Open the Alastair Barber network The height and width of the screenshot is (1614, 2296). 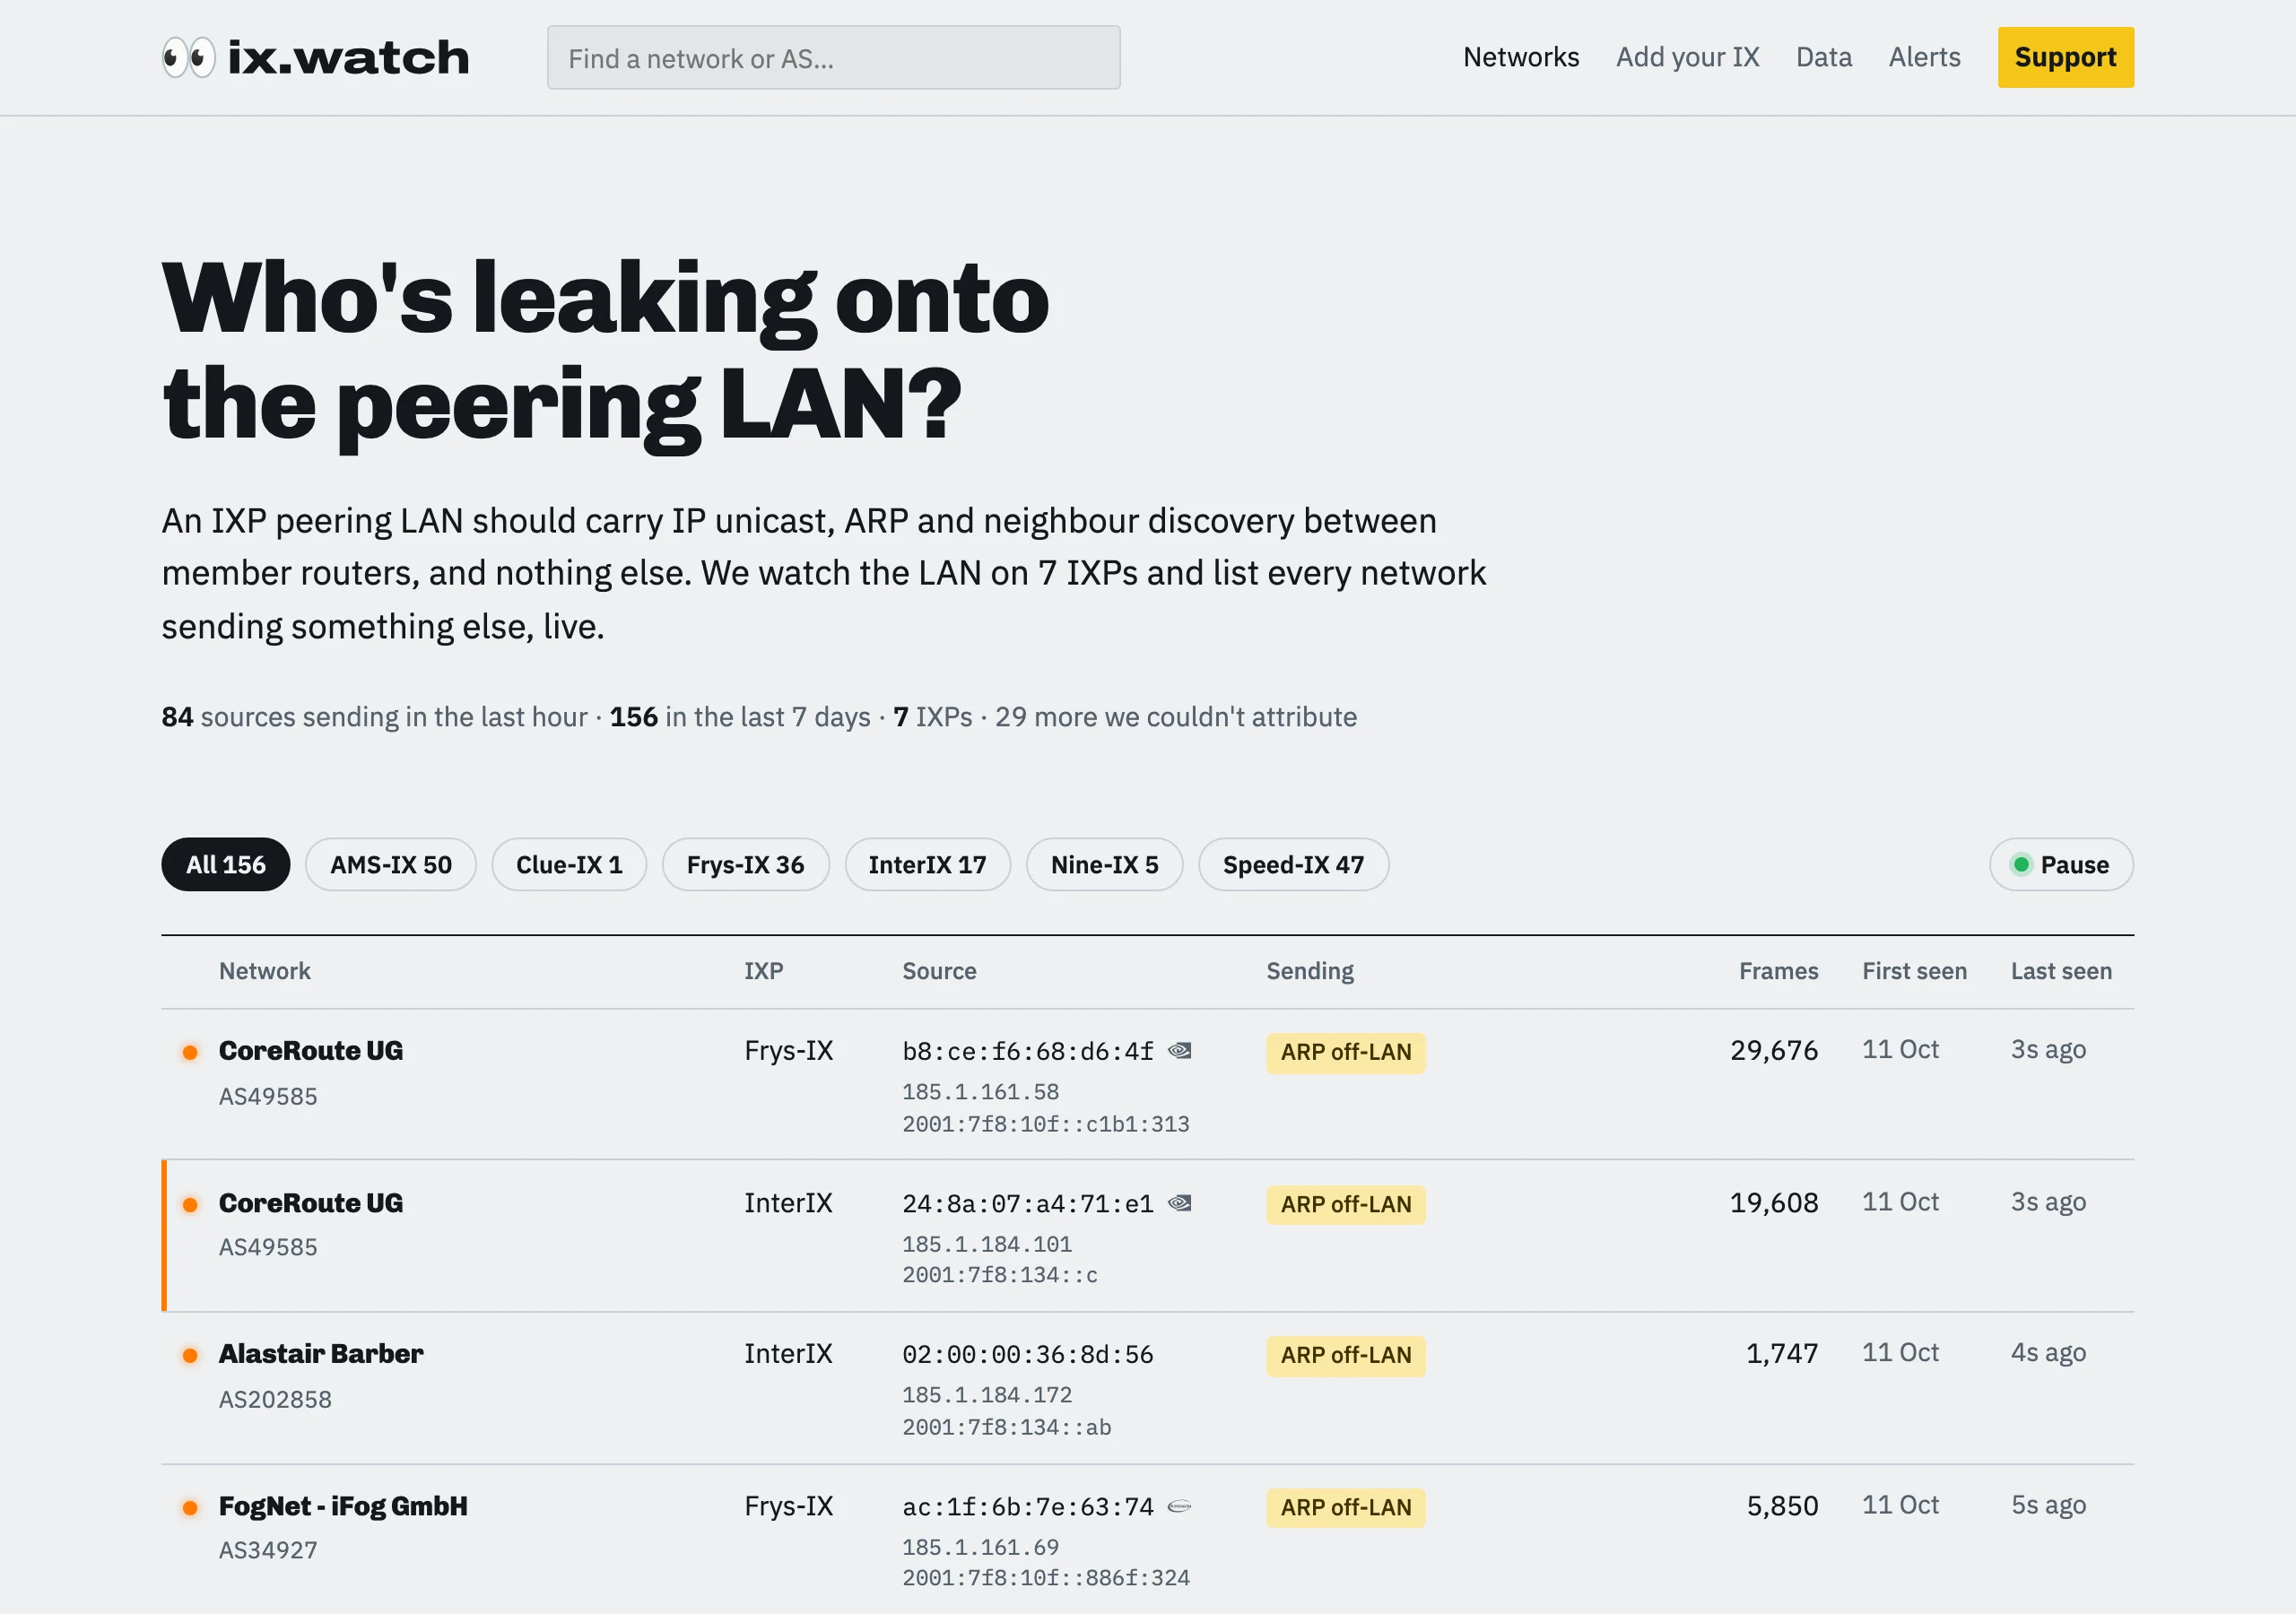point(321,1354)
